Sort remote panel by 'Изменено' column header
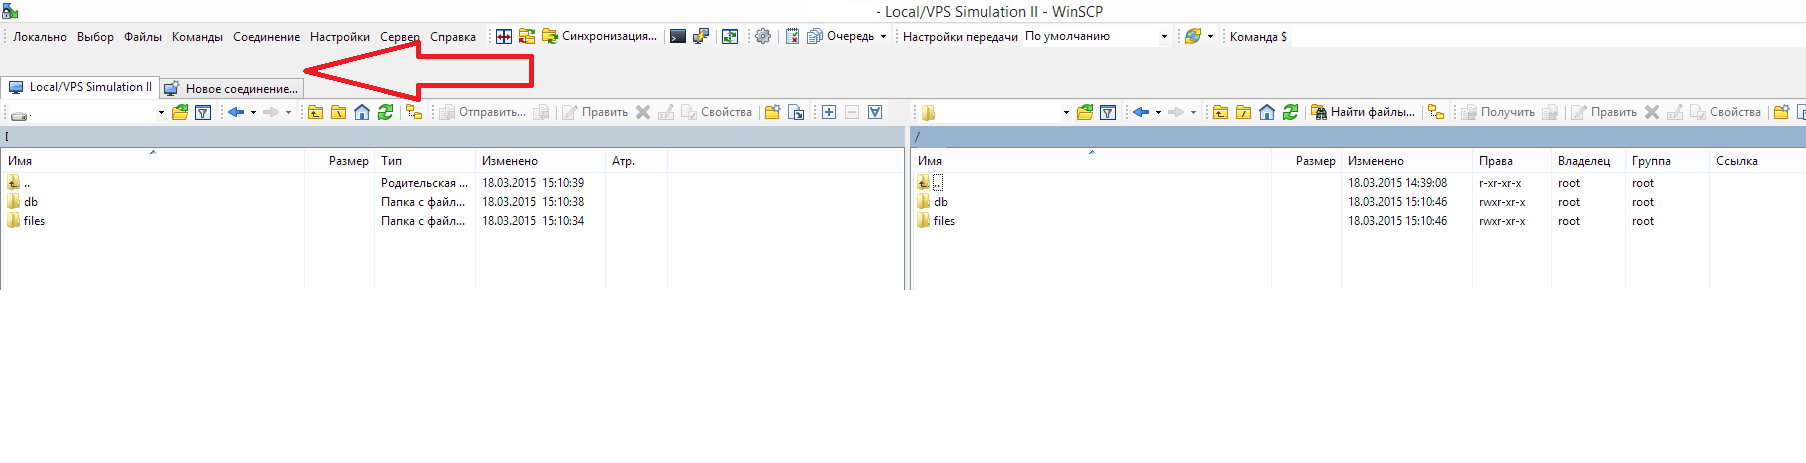The image size is (1806, 463). (x=1375, y=161)
